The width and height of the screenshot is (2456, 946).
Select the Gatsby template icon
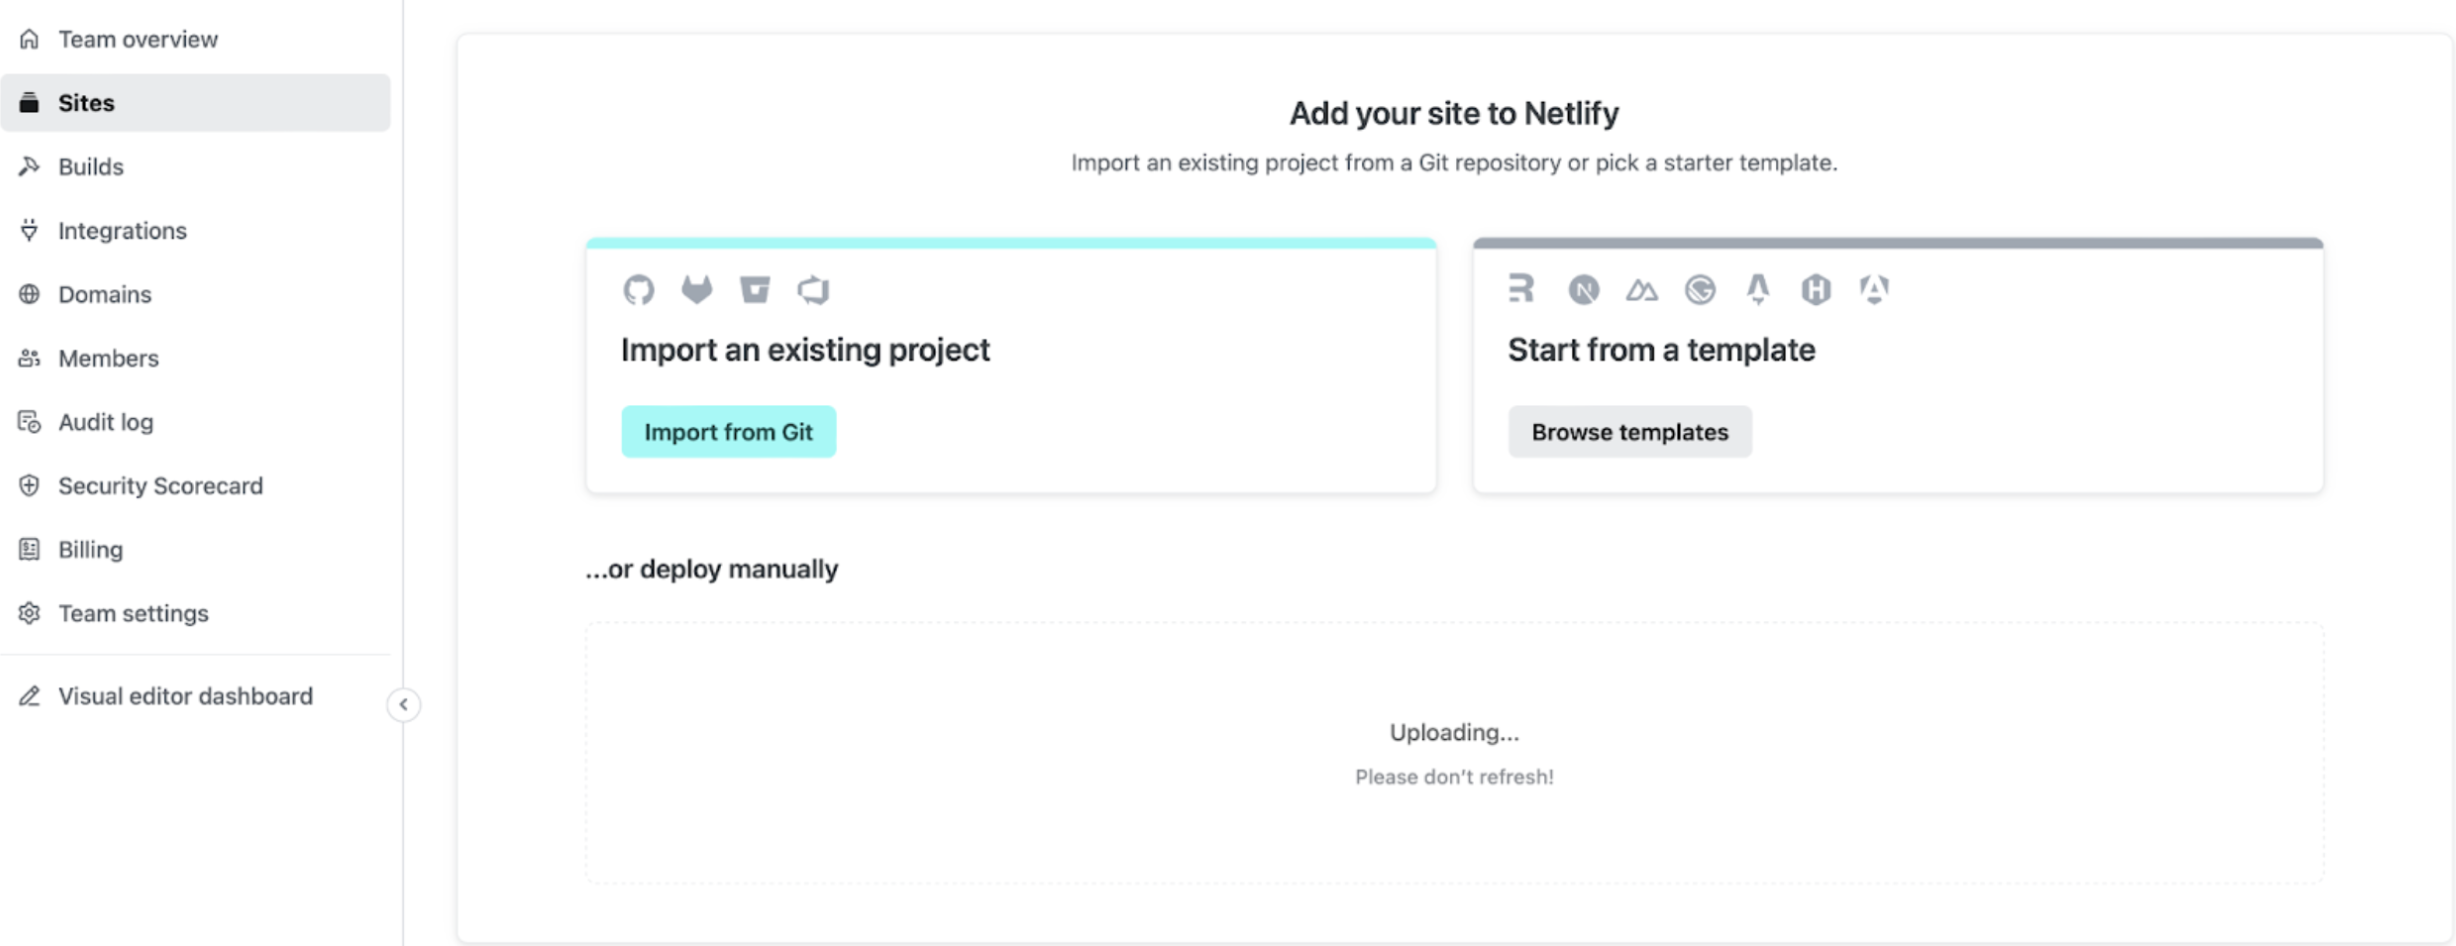pos(1700,290)
